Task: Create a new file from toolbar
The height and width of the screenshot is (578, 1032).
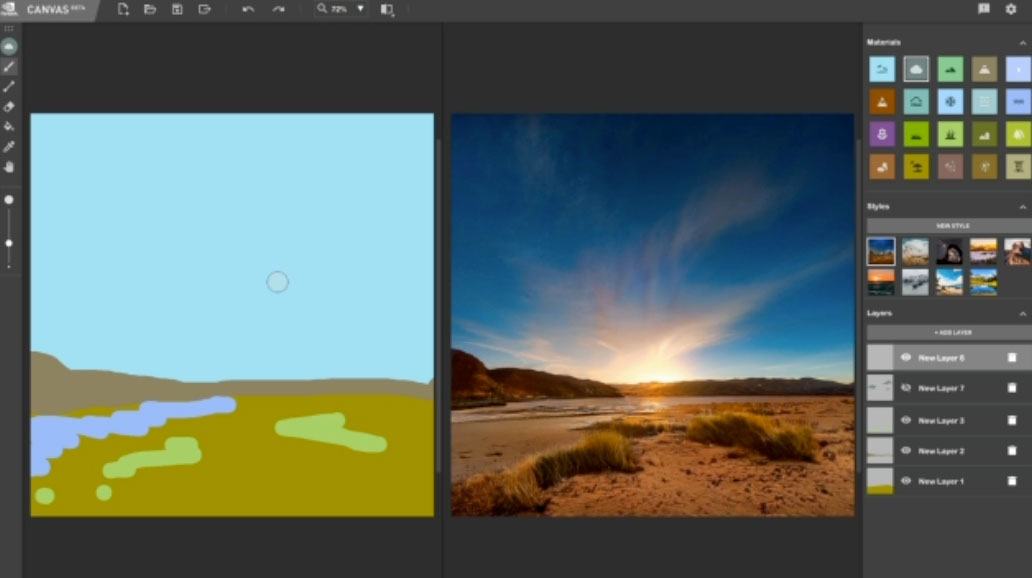Action: [123, 9]
